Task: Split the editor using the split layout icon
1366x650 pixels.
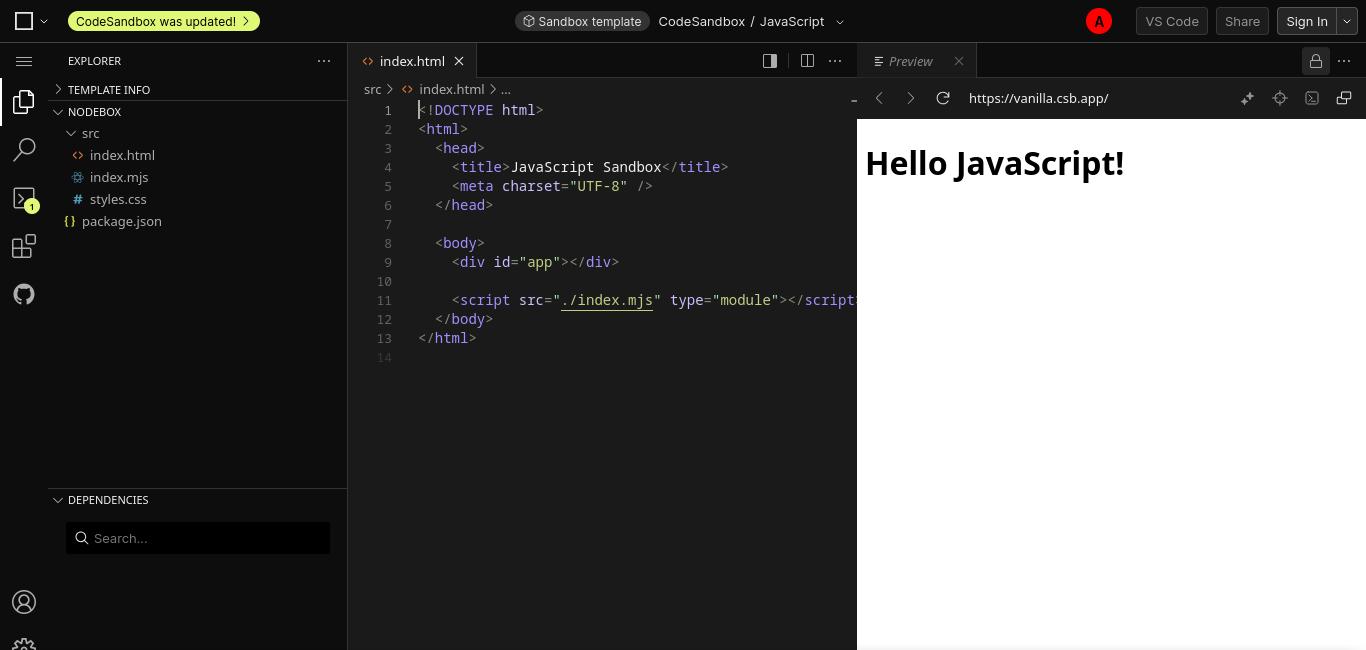Action: (807, 61)
